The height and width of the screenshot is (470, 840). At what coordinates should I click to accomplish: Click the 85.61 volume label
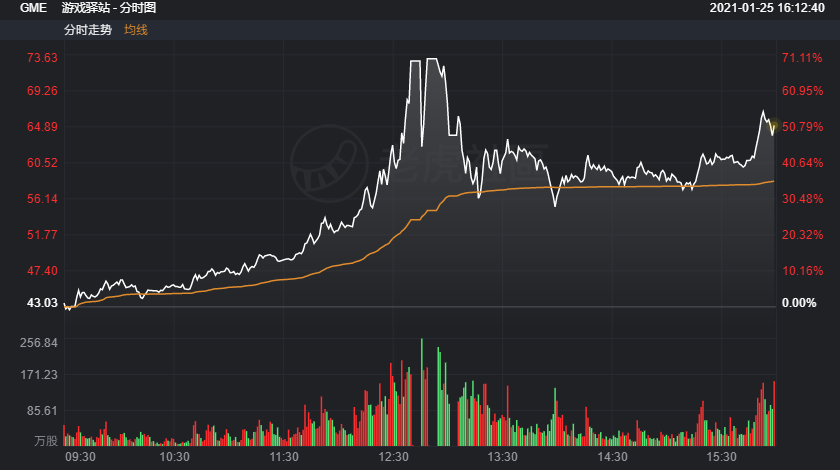(x=42, y=411)
